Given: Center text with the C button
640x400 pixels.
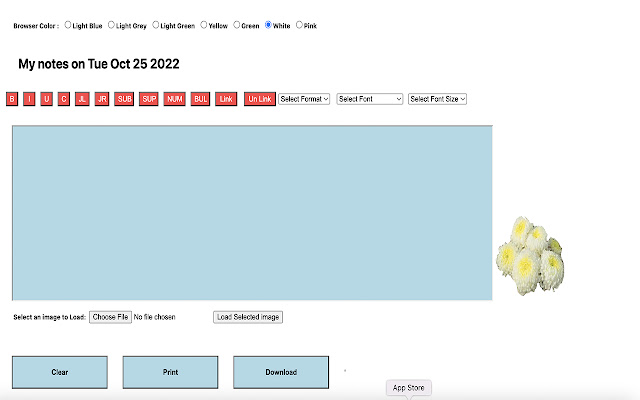Looking at the screenshot, I should point(63,99).
